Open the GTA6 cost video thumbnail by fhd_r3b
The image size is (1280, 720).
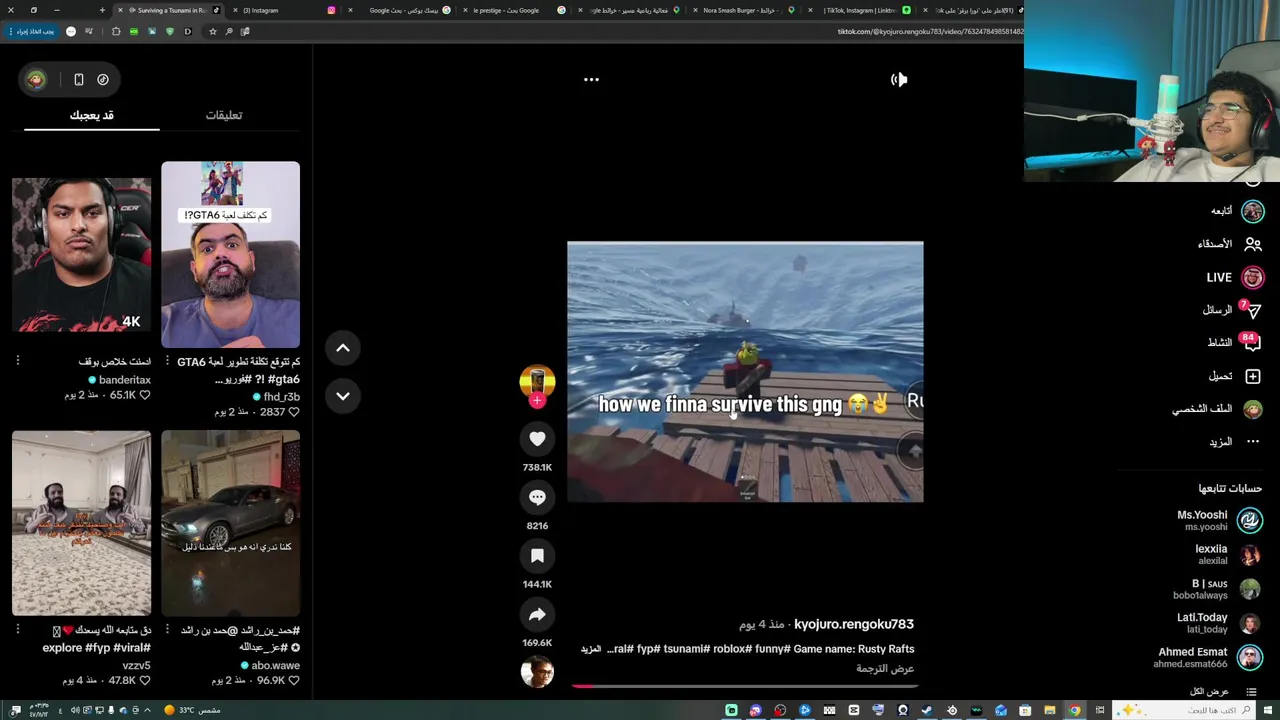[x=230, y=255]
